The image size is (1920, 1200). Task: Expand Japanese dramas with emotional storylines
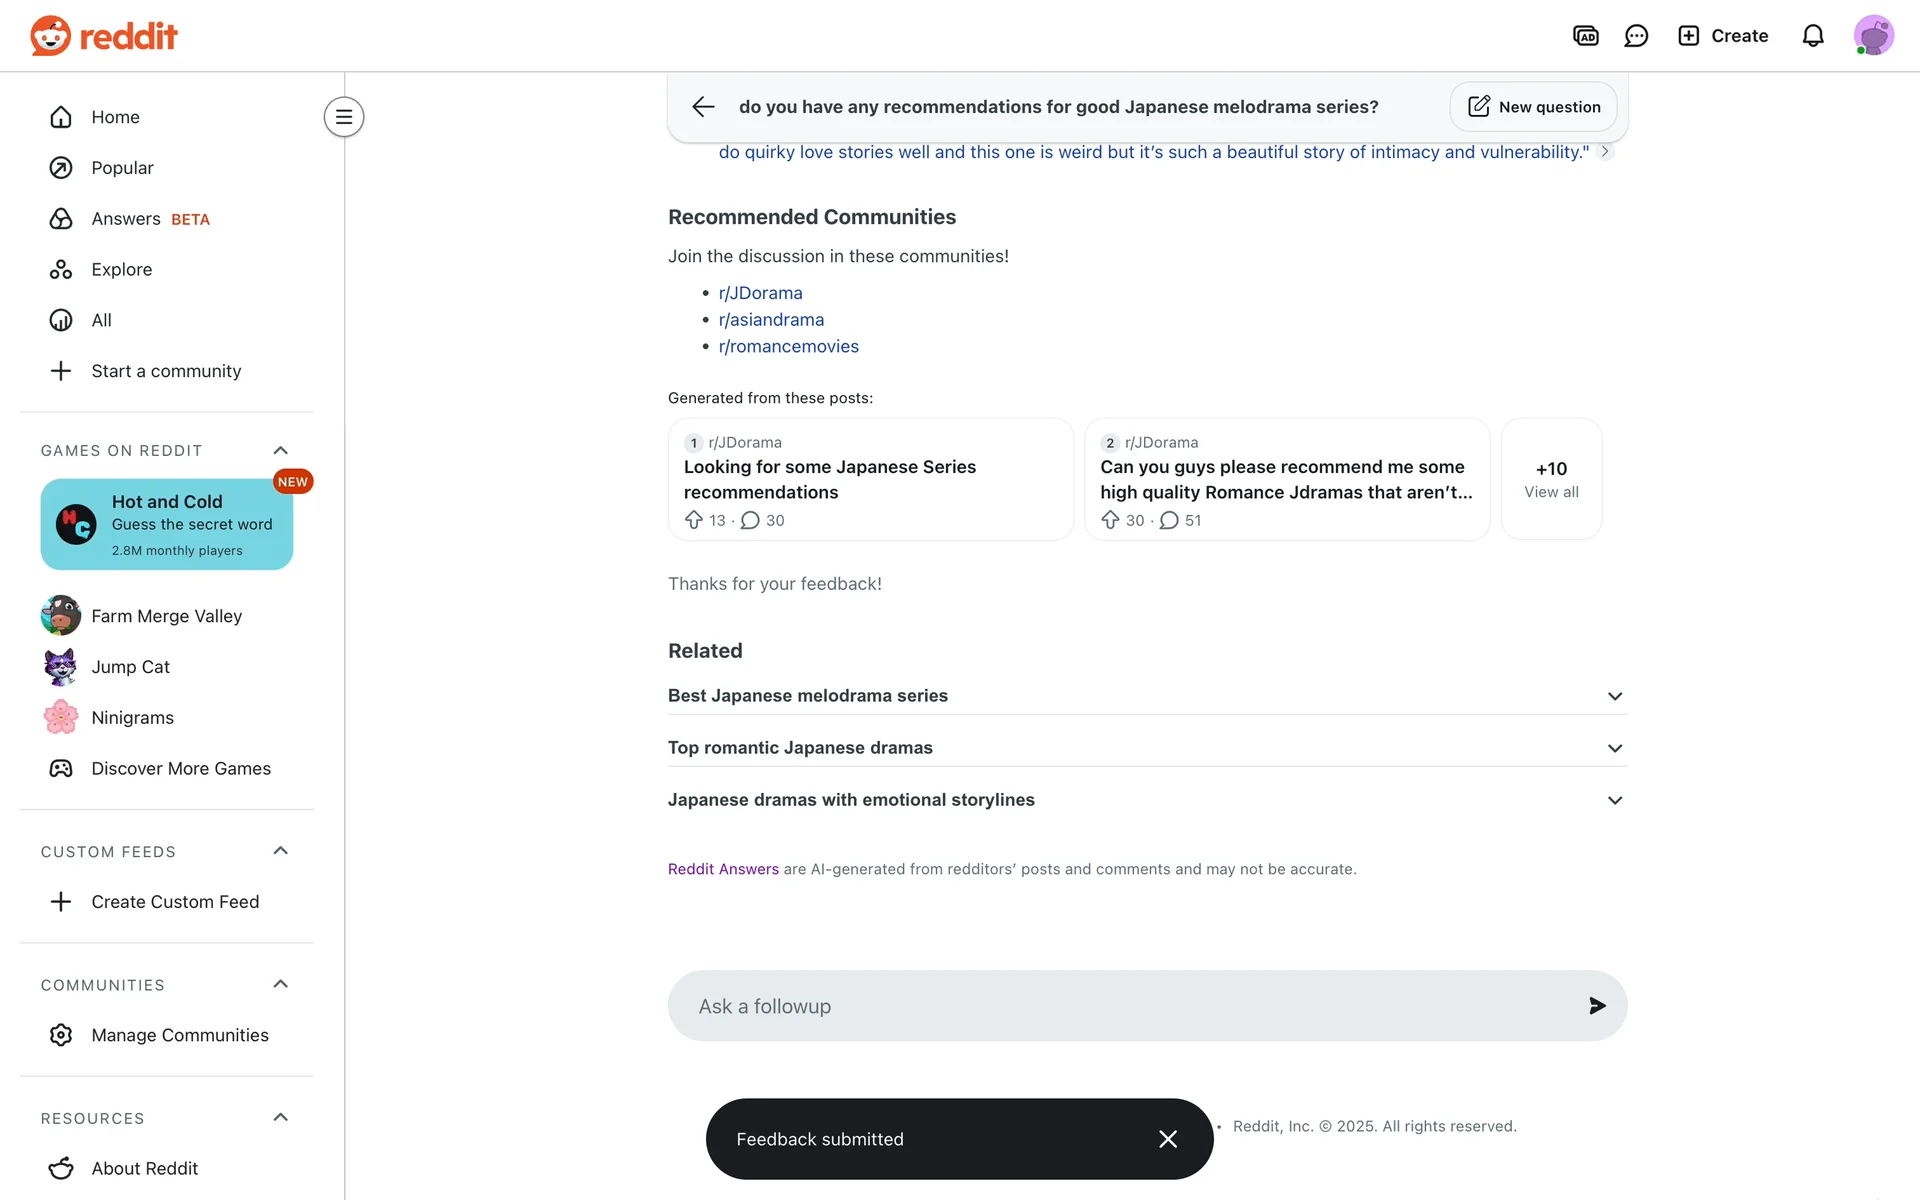coord(1614,800)
